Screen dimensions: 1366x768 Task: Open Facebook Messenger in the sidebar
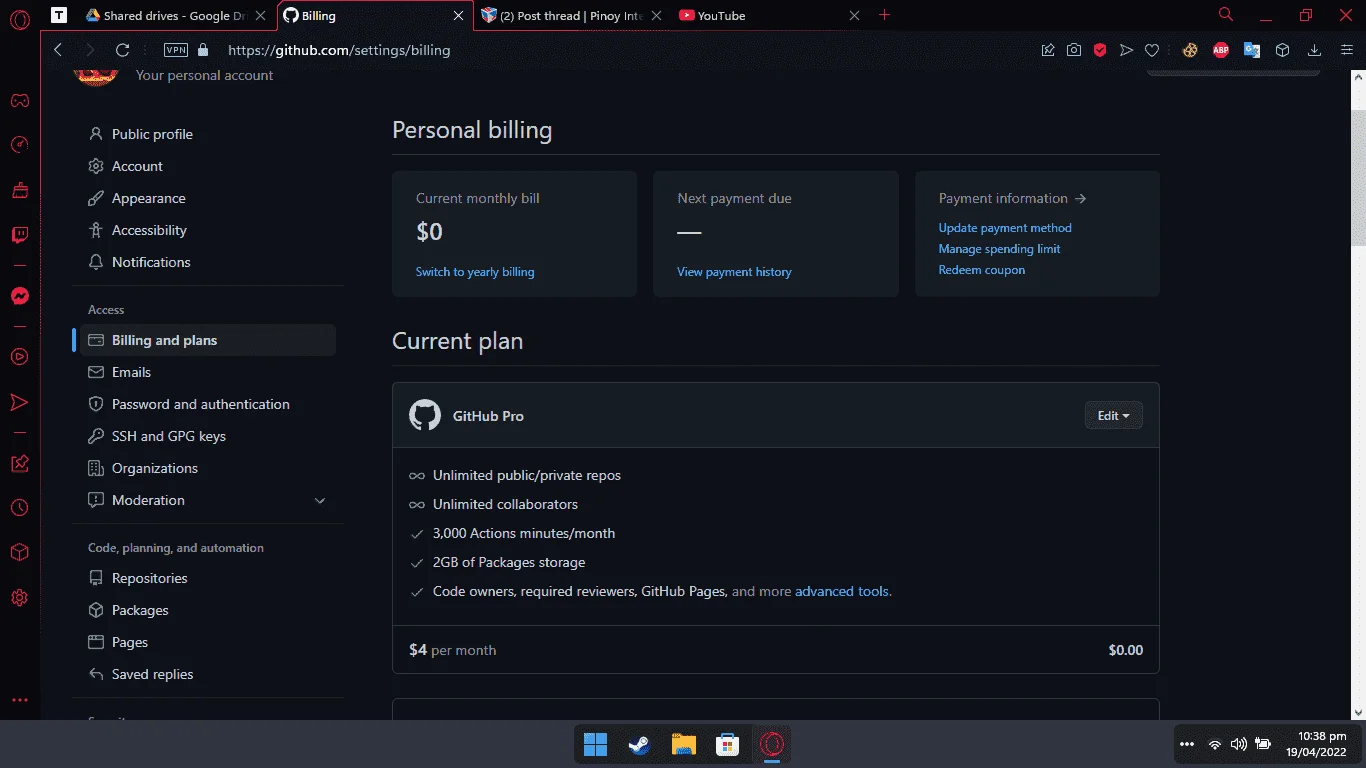coord(19,296)
